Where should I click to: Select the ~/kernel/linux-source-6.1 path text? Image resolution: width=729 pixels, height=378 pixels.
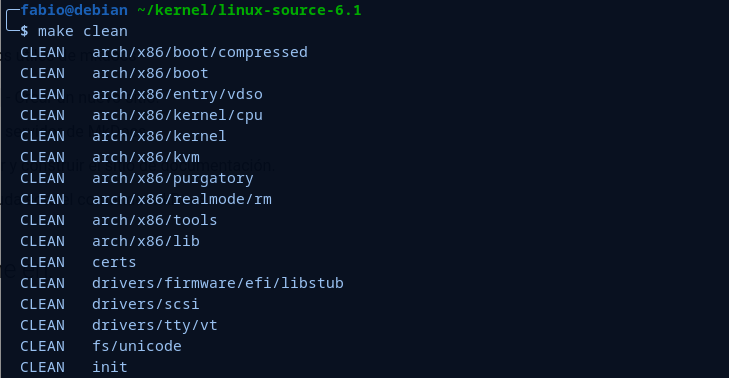point(249,10)
